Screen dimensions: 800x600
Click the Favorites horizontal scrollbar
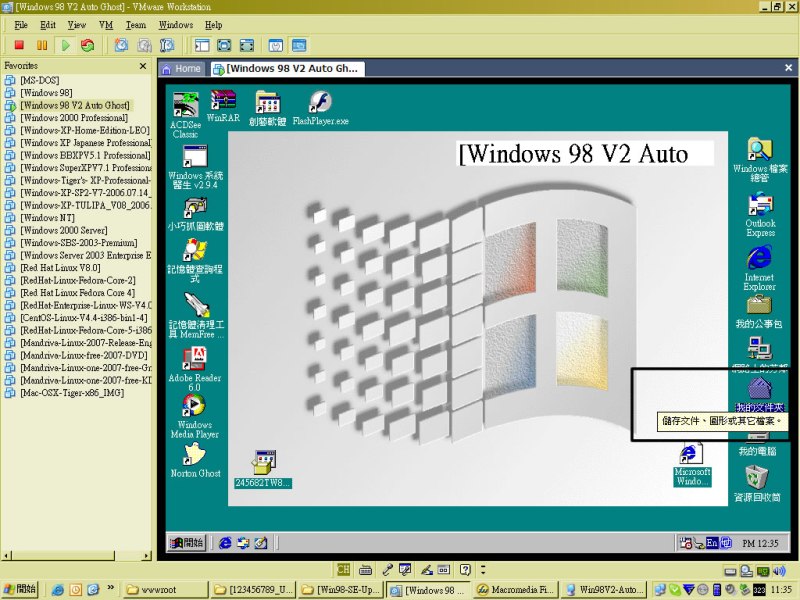[77, 555]
